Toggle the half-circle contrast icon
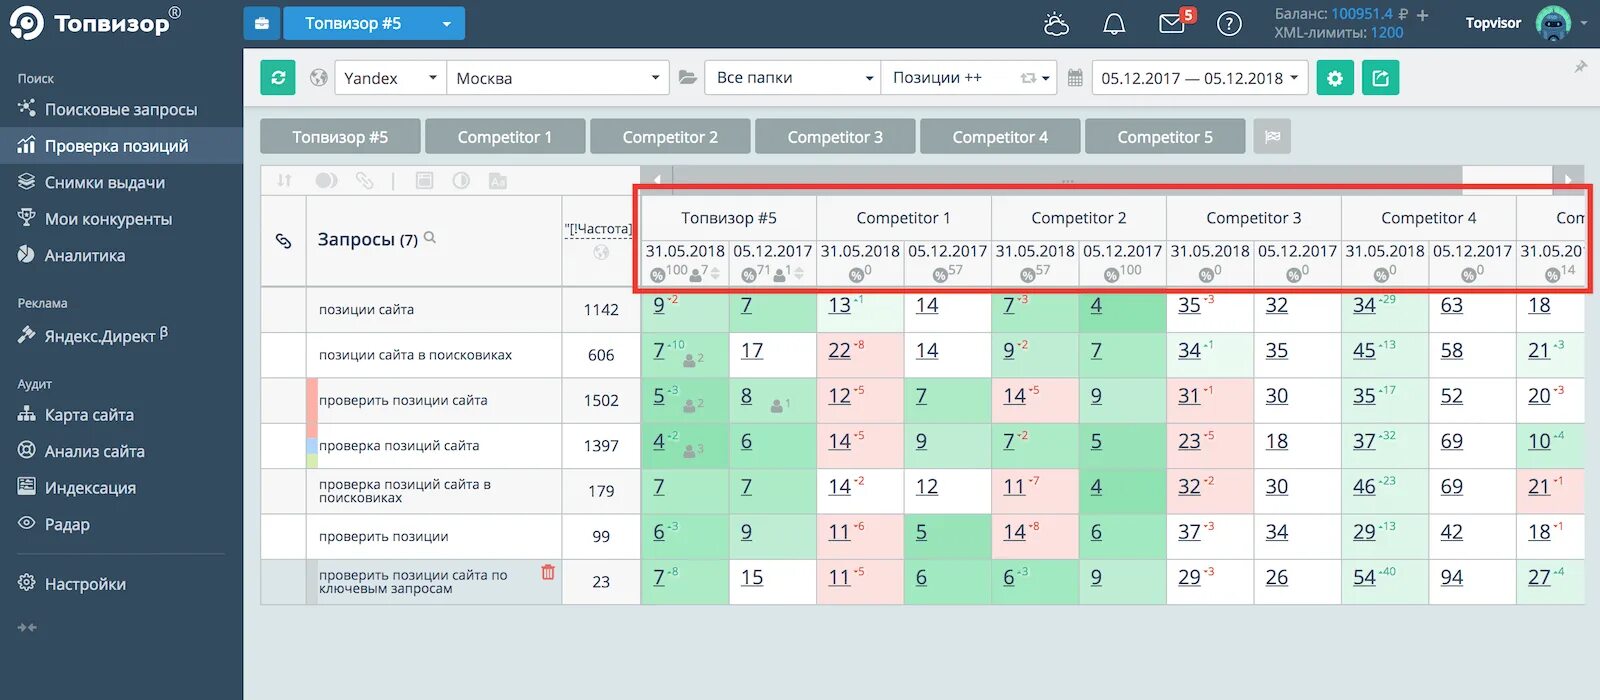This screenshot has height=700, width=1600. [461, 180]
